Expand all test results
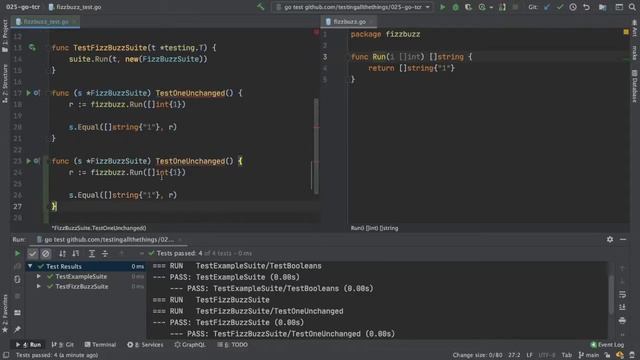The image size is (640, 360). pos(92,253)
